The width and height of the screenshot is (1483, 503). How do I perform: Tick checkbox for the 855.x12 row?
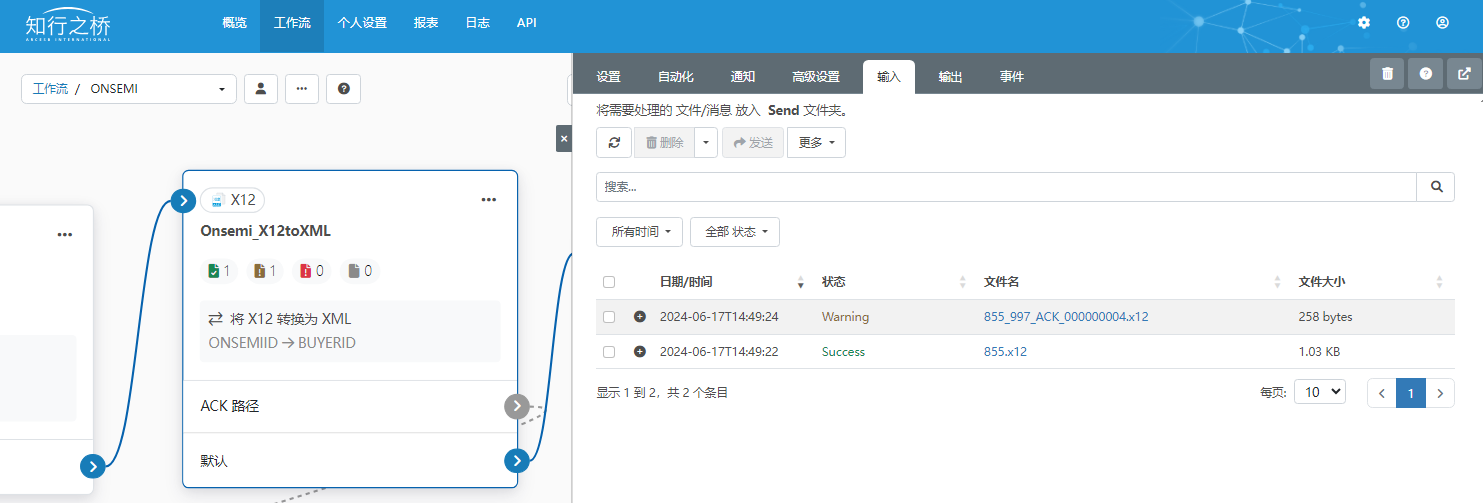click(609, 352)
